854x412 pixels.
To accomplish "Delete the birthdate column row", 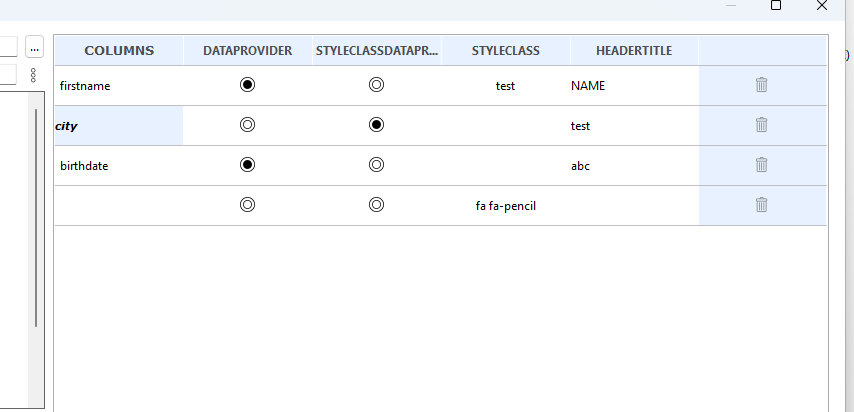I will [x=761, y=165].
